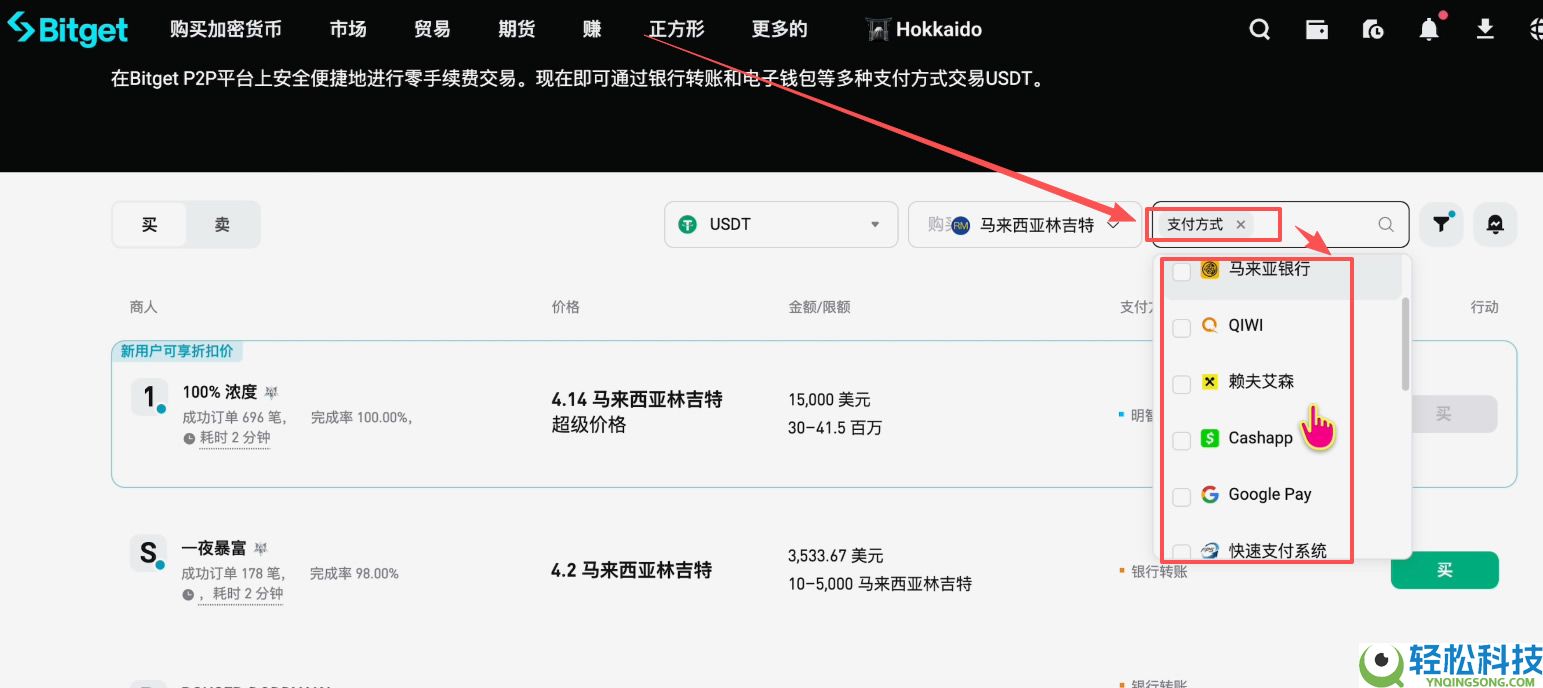The image size is (1543, 688).
Task: Expand the 马来西亚林吉特 currency dropdown
Action: [x=1025, y=224]
